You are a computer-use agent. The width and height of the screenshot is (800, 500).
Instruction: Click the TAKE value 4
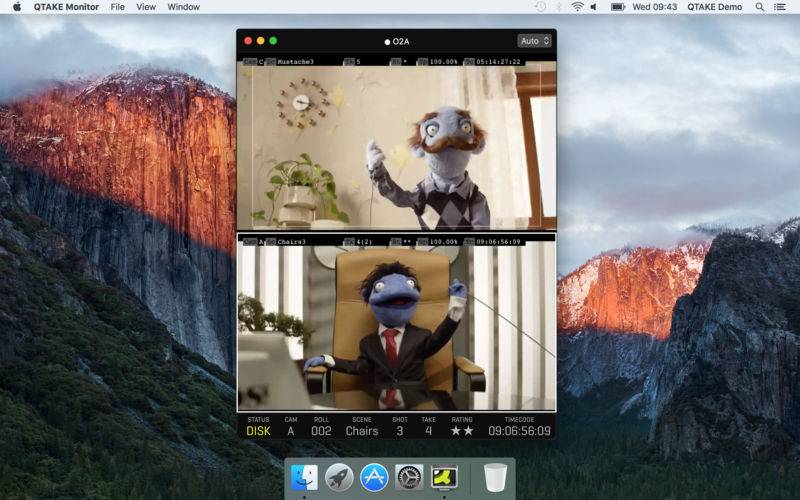[x=429, y=431]
